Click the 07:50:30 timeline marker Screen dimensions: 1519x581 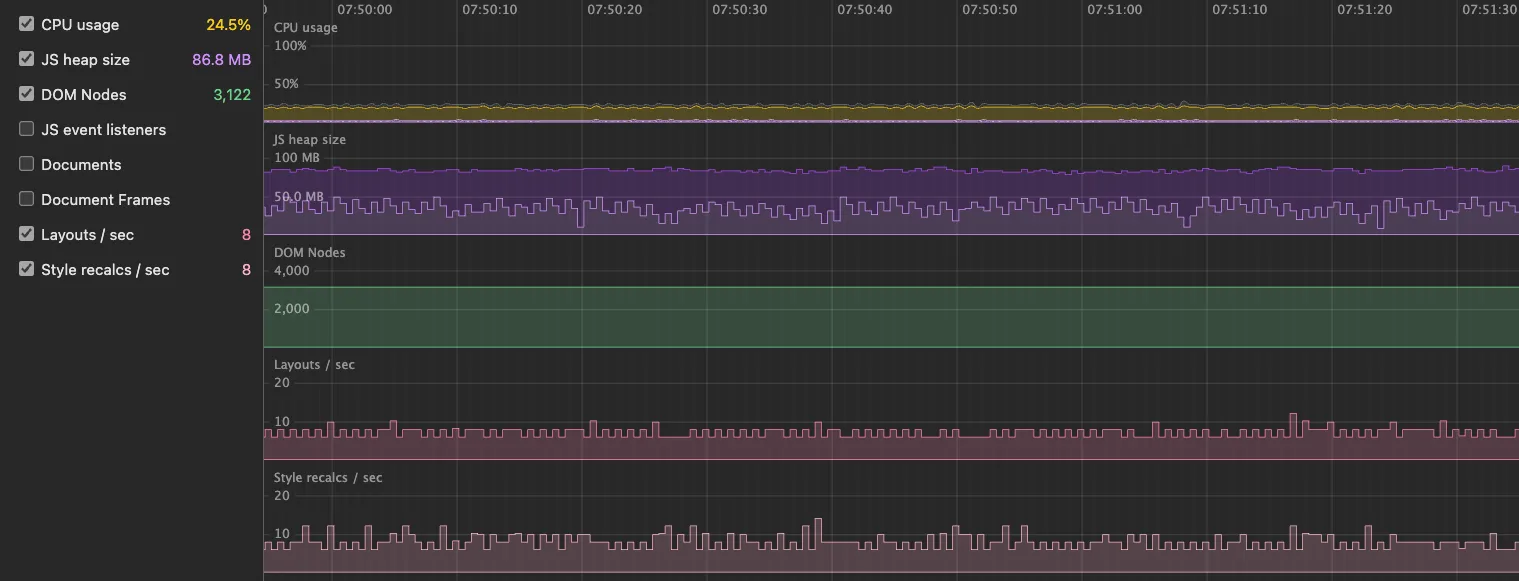point(740,9)
